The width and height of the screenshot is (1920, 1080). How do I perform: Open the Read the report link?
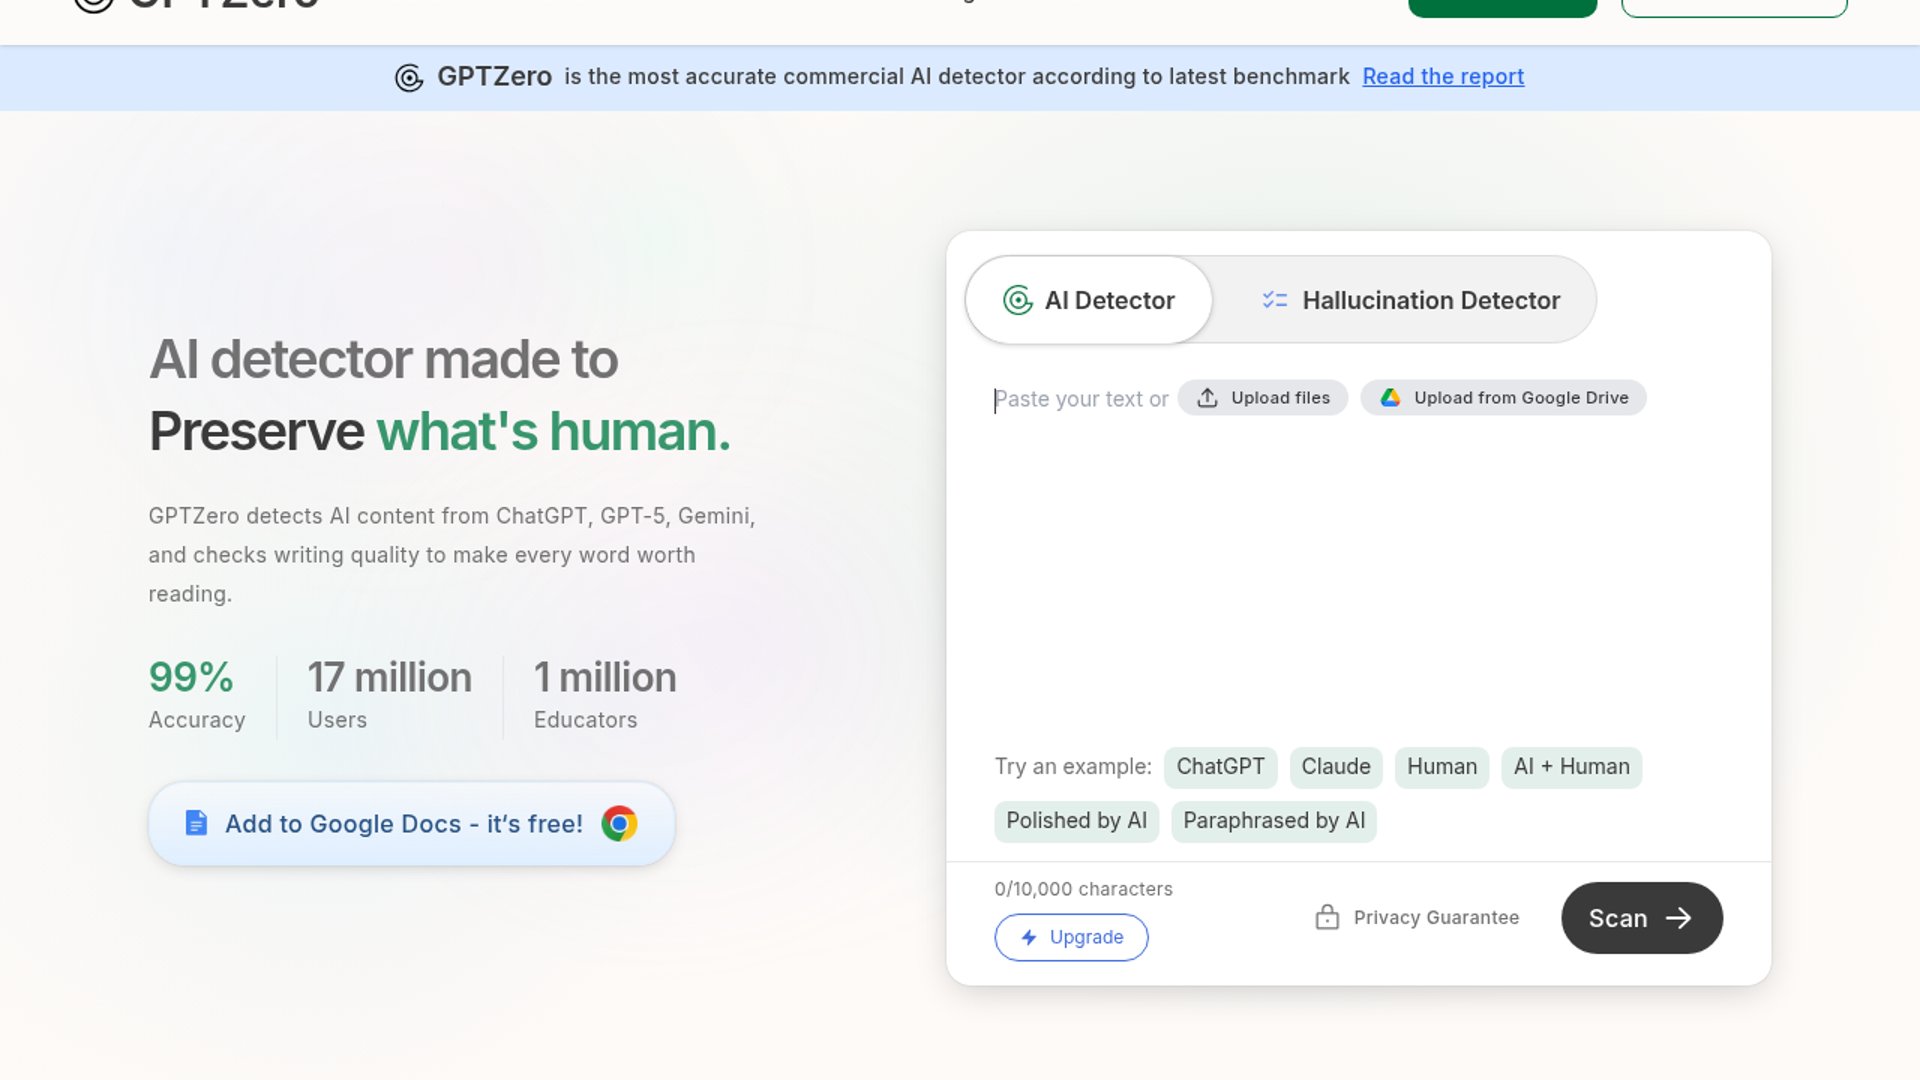pyautogui.click(x=1442, y=77)
